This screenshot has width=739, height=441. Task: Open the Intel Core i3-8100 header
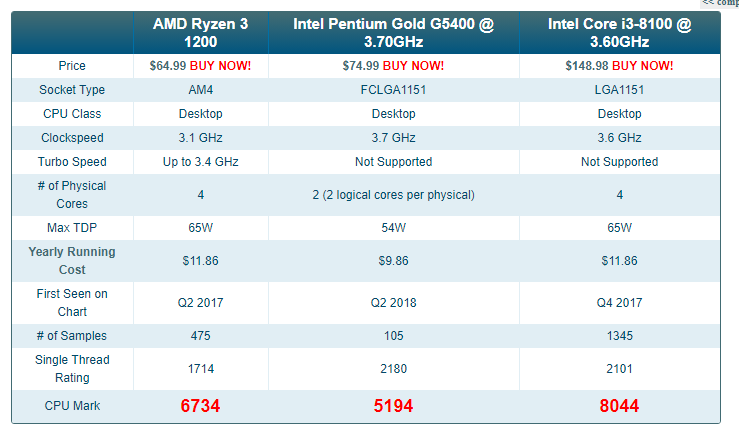pyautogui.click(x=619, y=32)
